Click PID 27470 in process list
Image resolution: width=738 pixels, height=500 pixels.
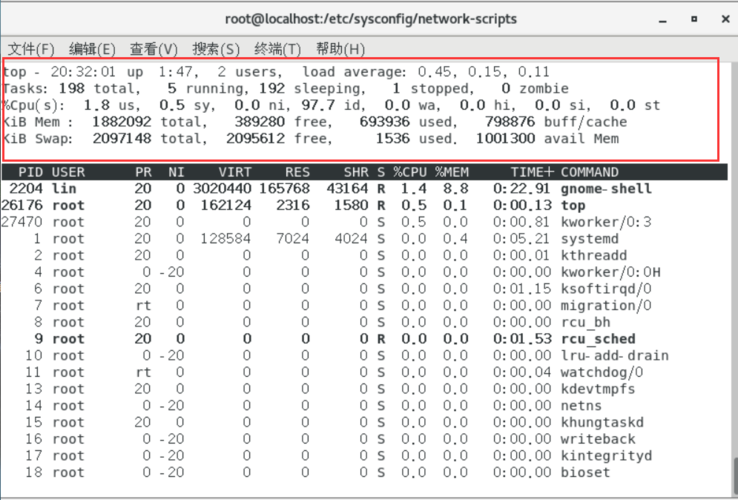22,222
